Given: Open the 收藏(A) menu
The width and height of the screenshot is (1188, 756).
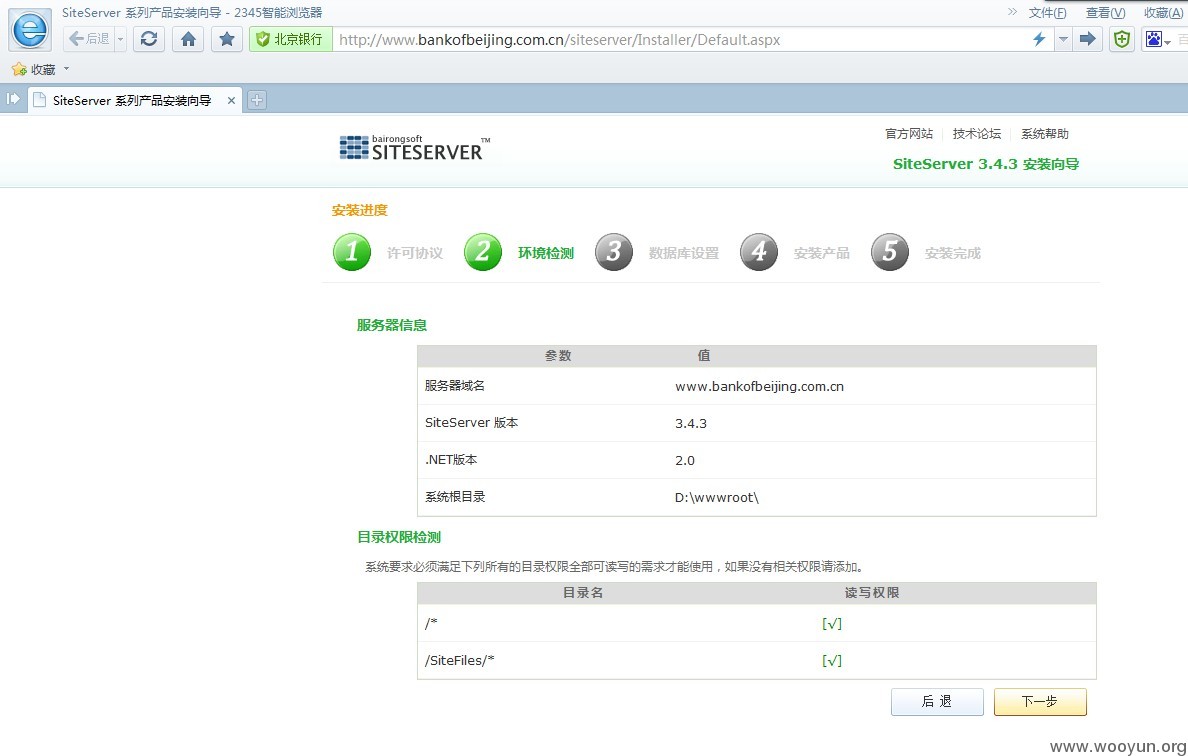Looking at the screenshot, I should (1163, 13).
